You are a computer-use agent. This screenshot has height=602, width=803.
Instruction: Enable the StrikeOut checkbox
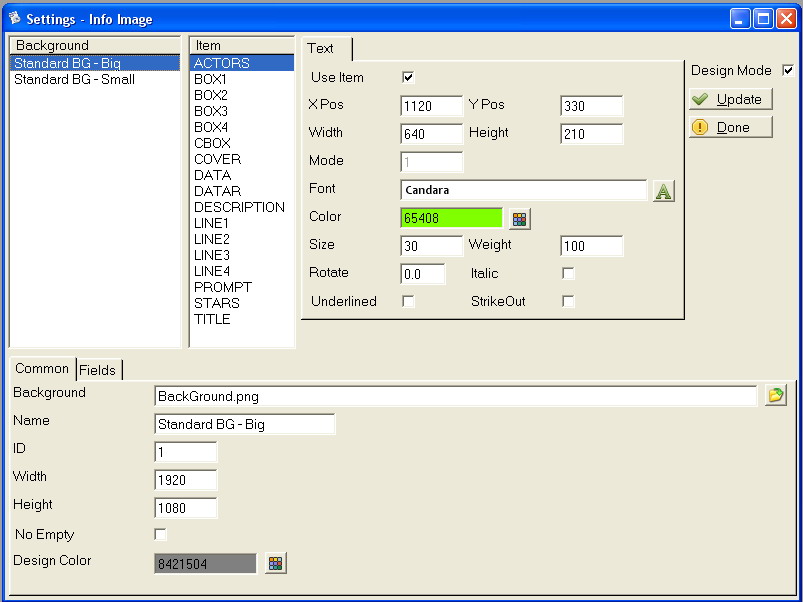(x=568, y=301)
